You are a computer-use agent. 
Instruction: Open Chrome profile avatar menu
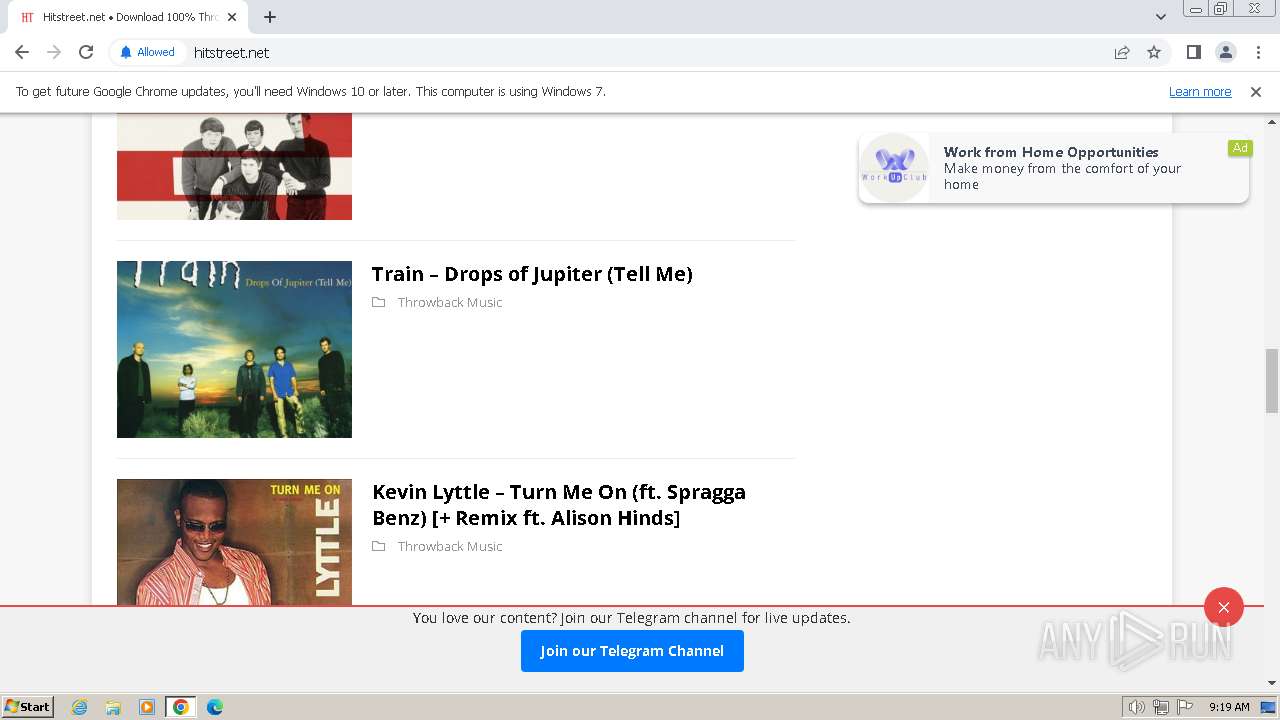click(x=1225, y=52)
